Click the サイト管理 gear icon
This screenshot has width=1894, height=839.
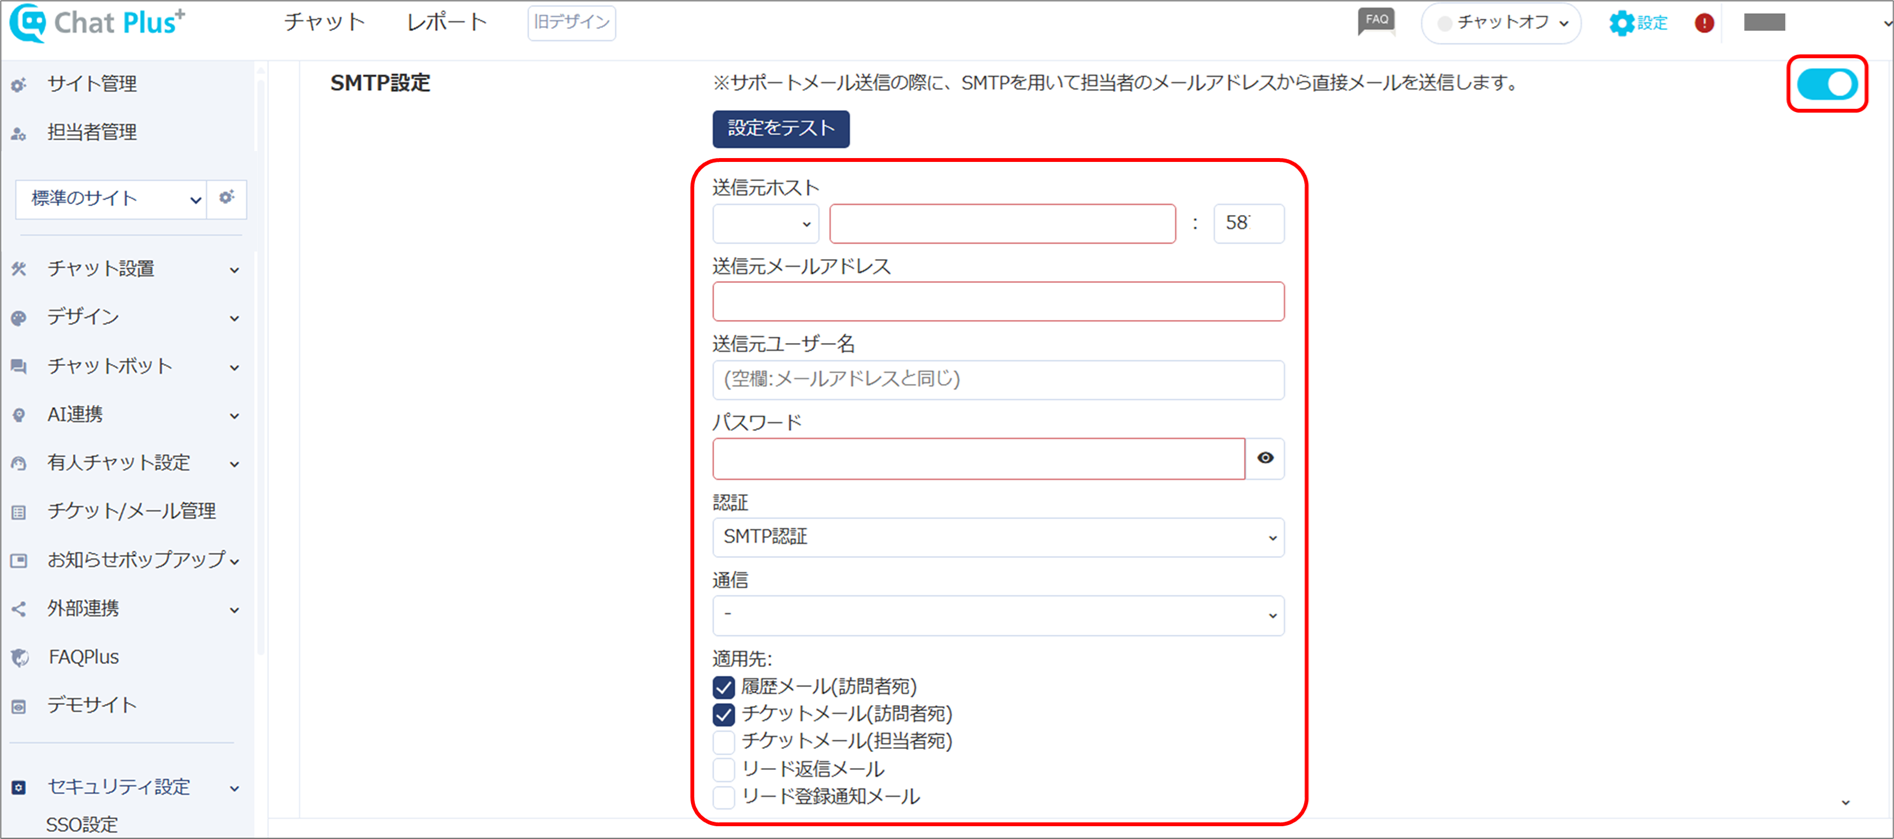(x=19, y=85)
